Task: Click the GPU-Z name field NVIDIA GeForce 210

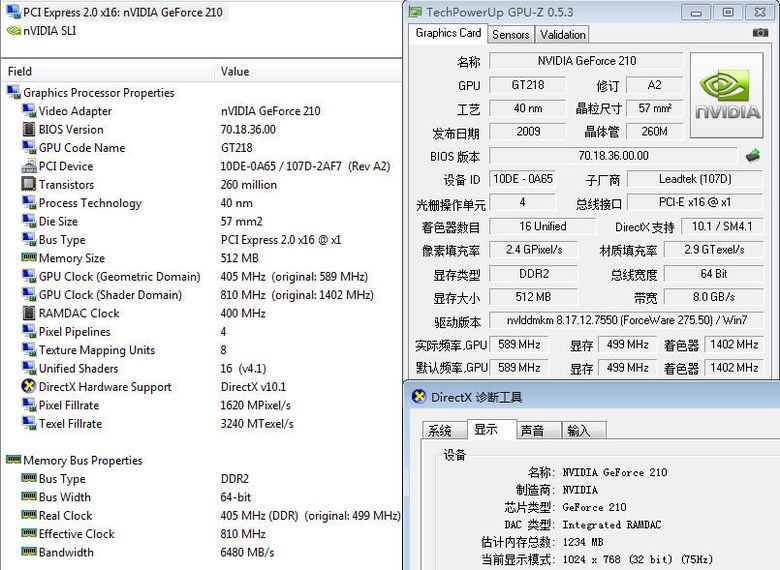Action: click(586, 61)
